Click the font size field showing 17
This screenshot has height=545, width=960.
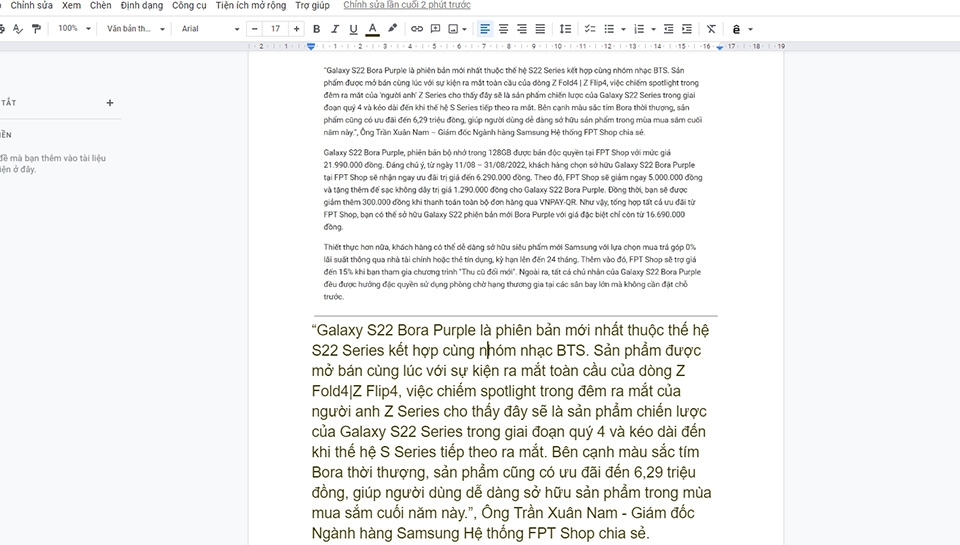tap(276, 29)
